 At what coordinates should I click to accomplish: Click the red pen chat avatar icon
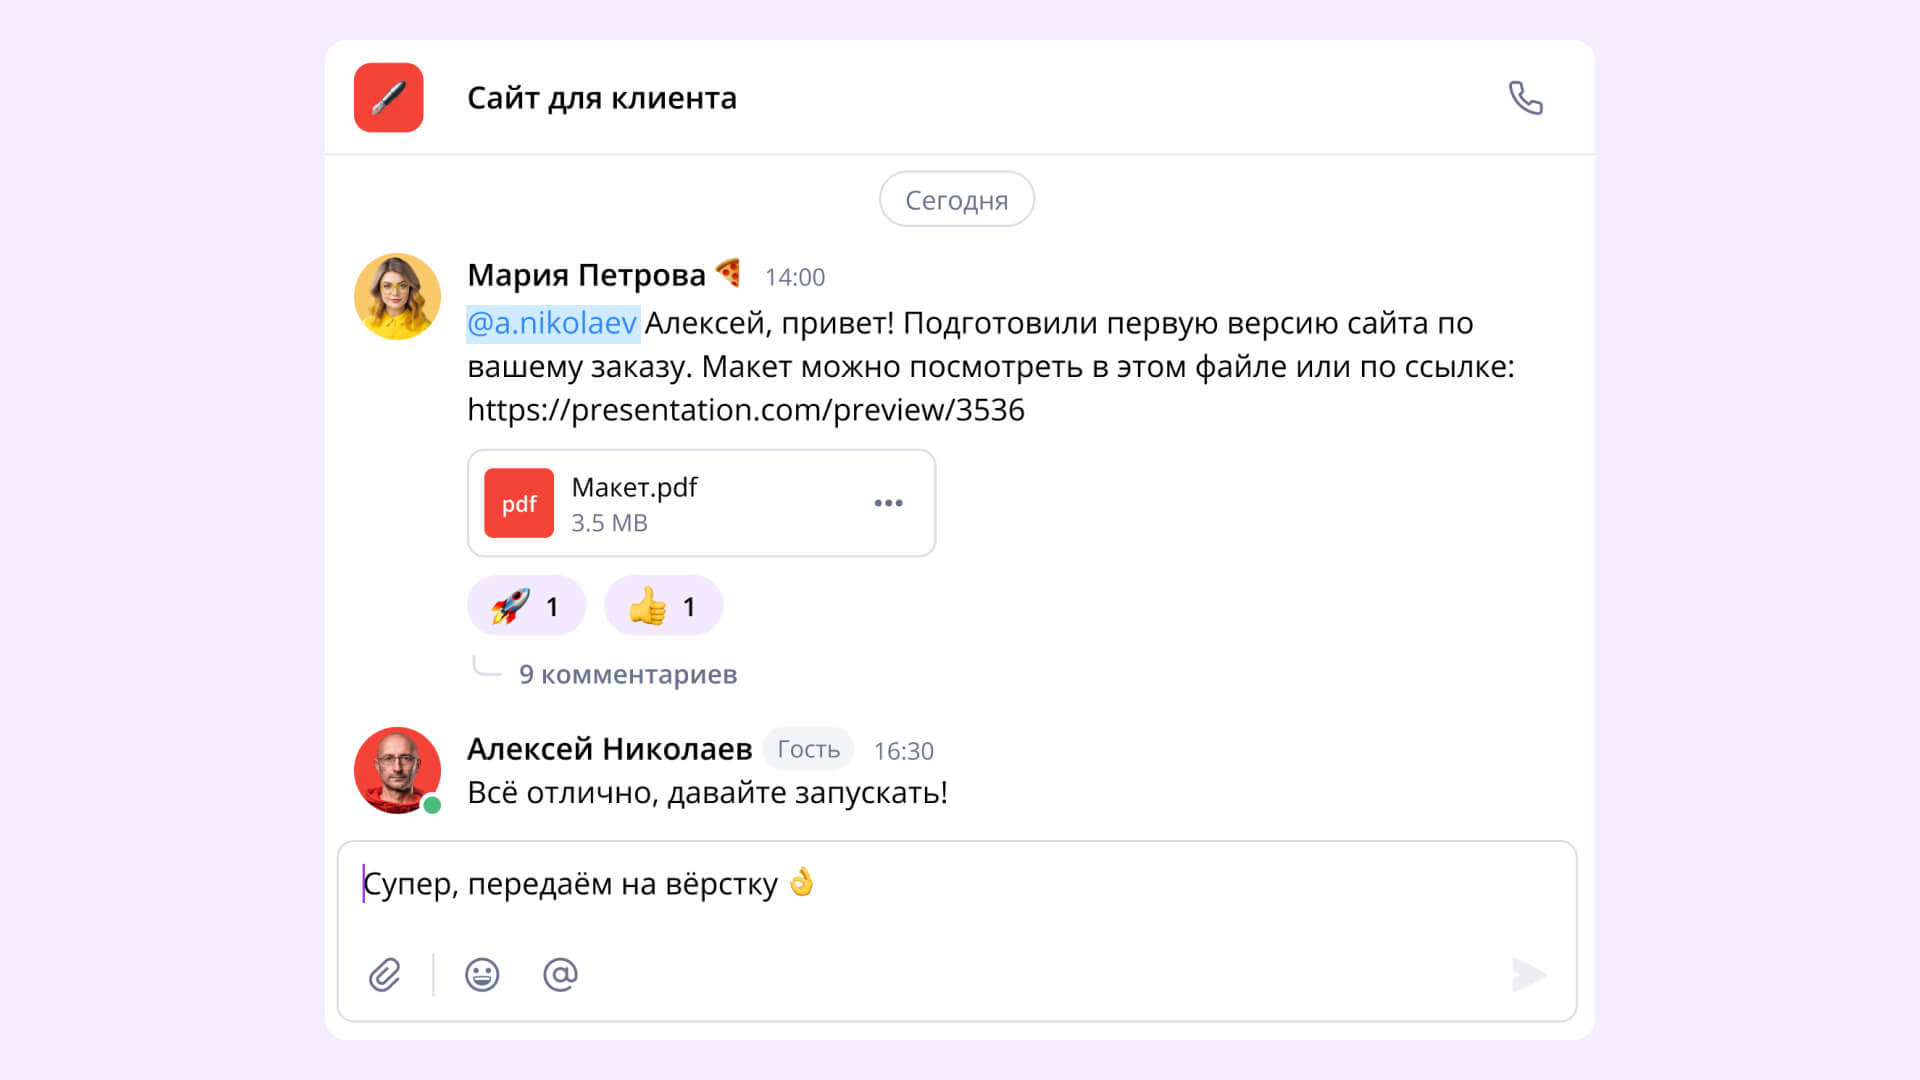click(388, 98)
